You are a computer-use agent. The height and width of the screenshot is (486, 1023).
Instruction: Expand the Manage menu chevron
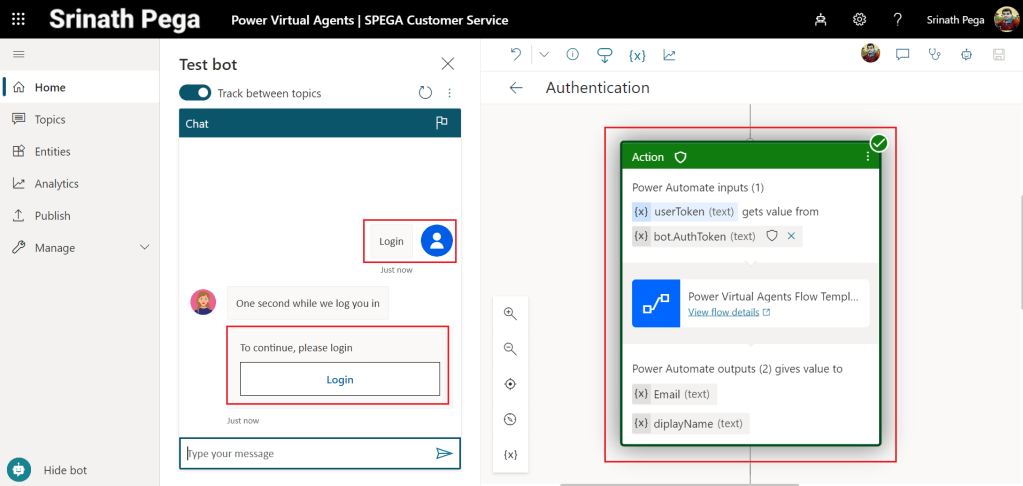[144, 248]
